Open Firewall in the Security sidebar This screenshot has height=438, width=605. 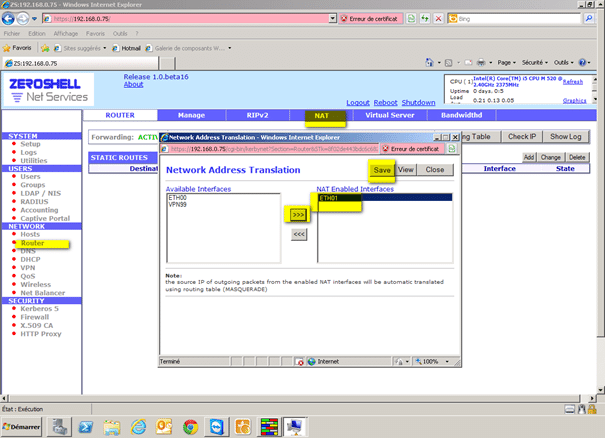(35, 317)
